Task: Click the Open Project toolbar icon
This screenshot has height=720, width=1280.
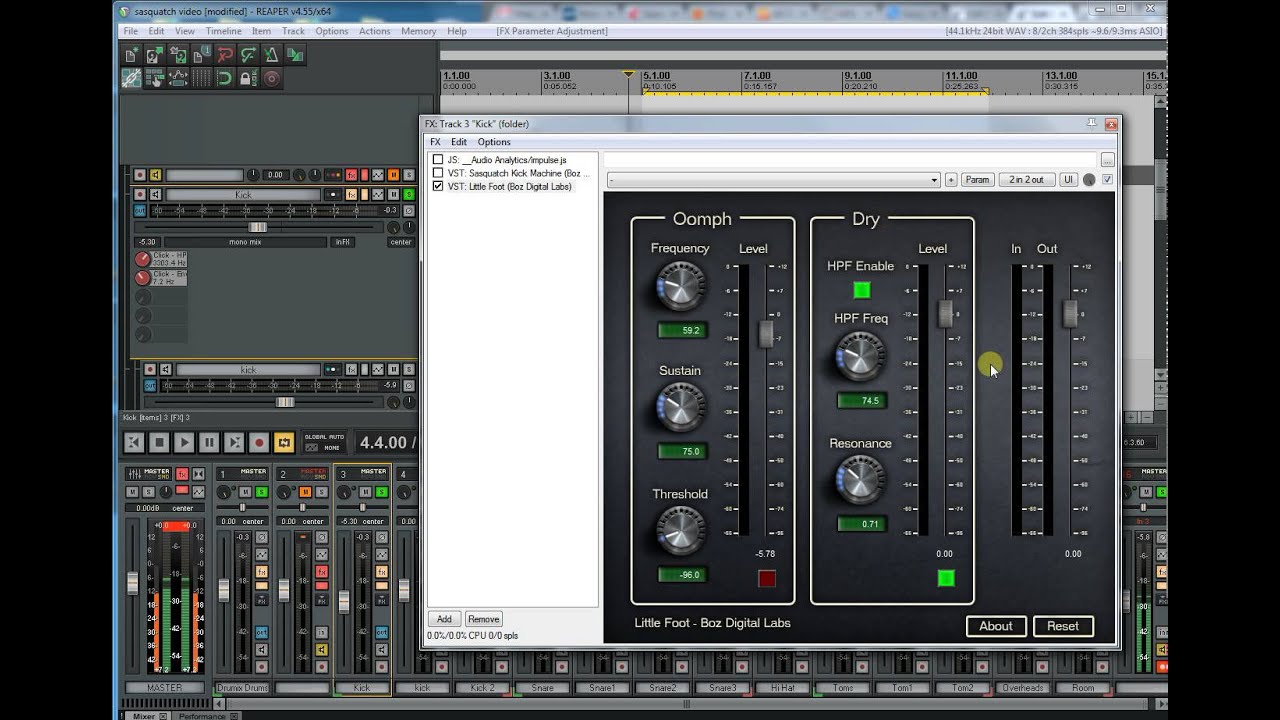Action: (x=154, y=55)
